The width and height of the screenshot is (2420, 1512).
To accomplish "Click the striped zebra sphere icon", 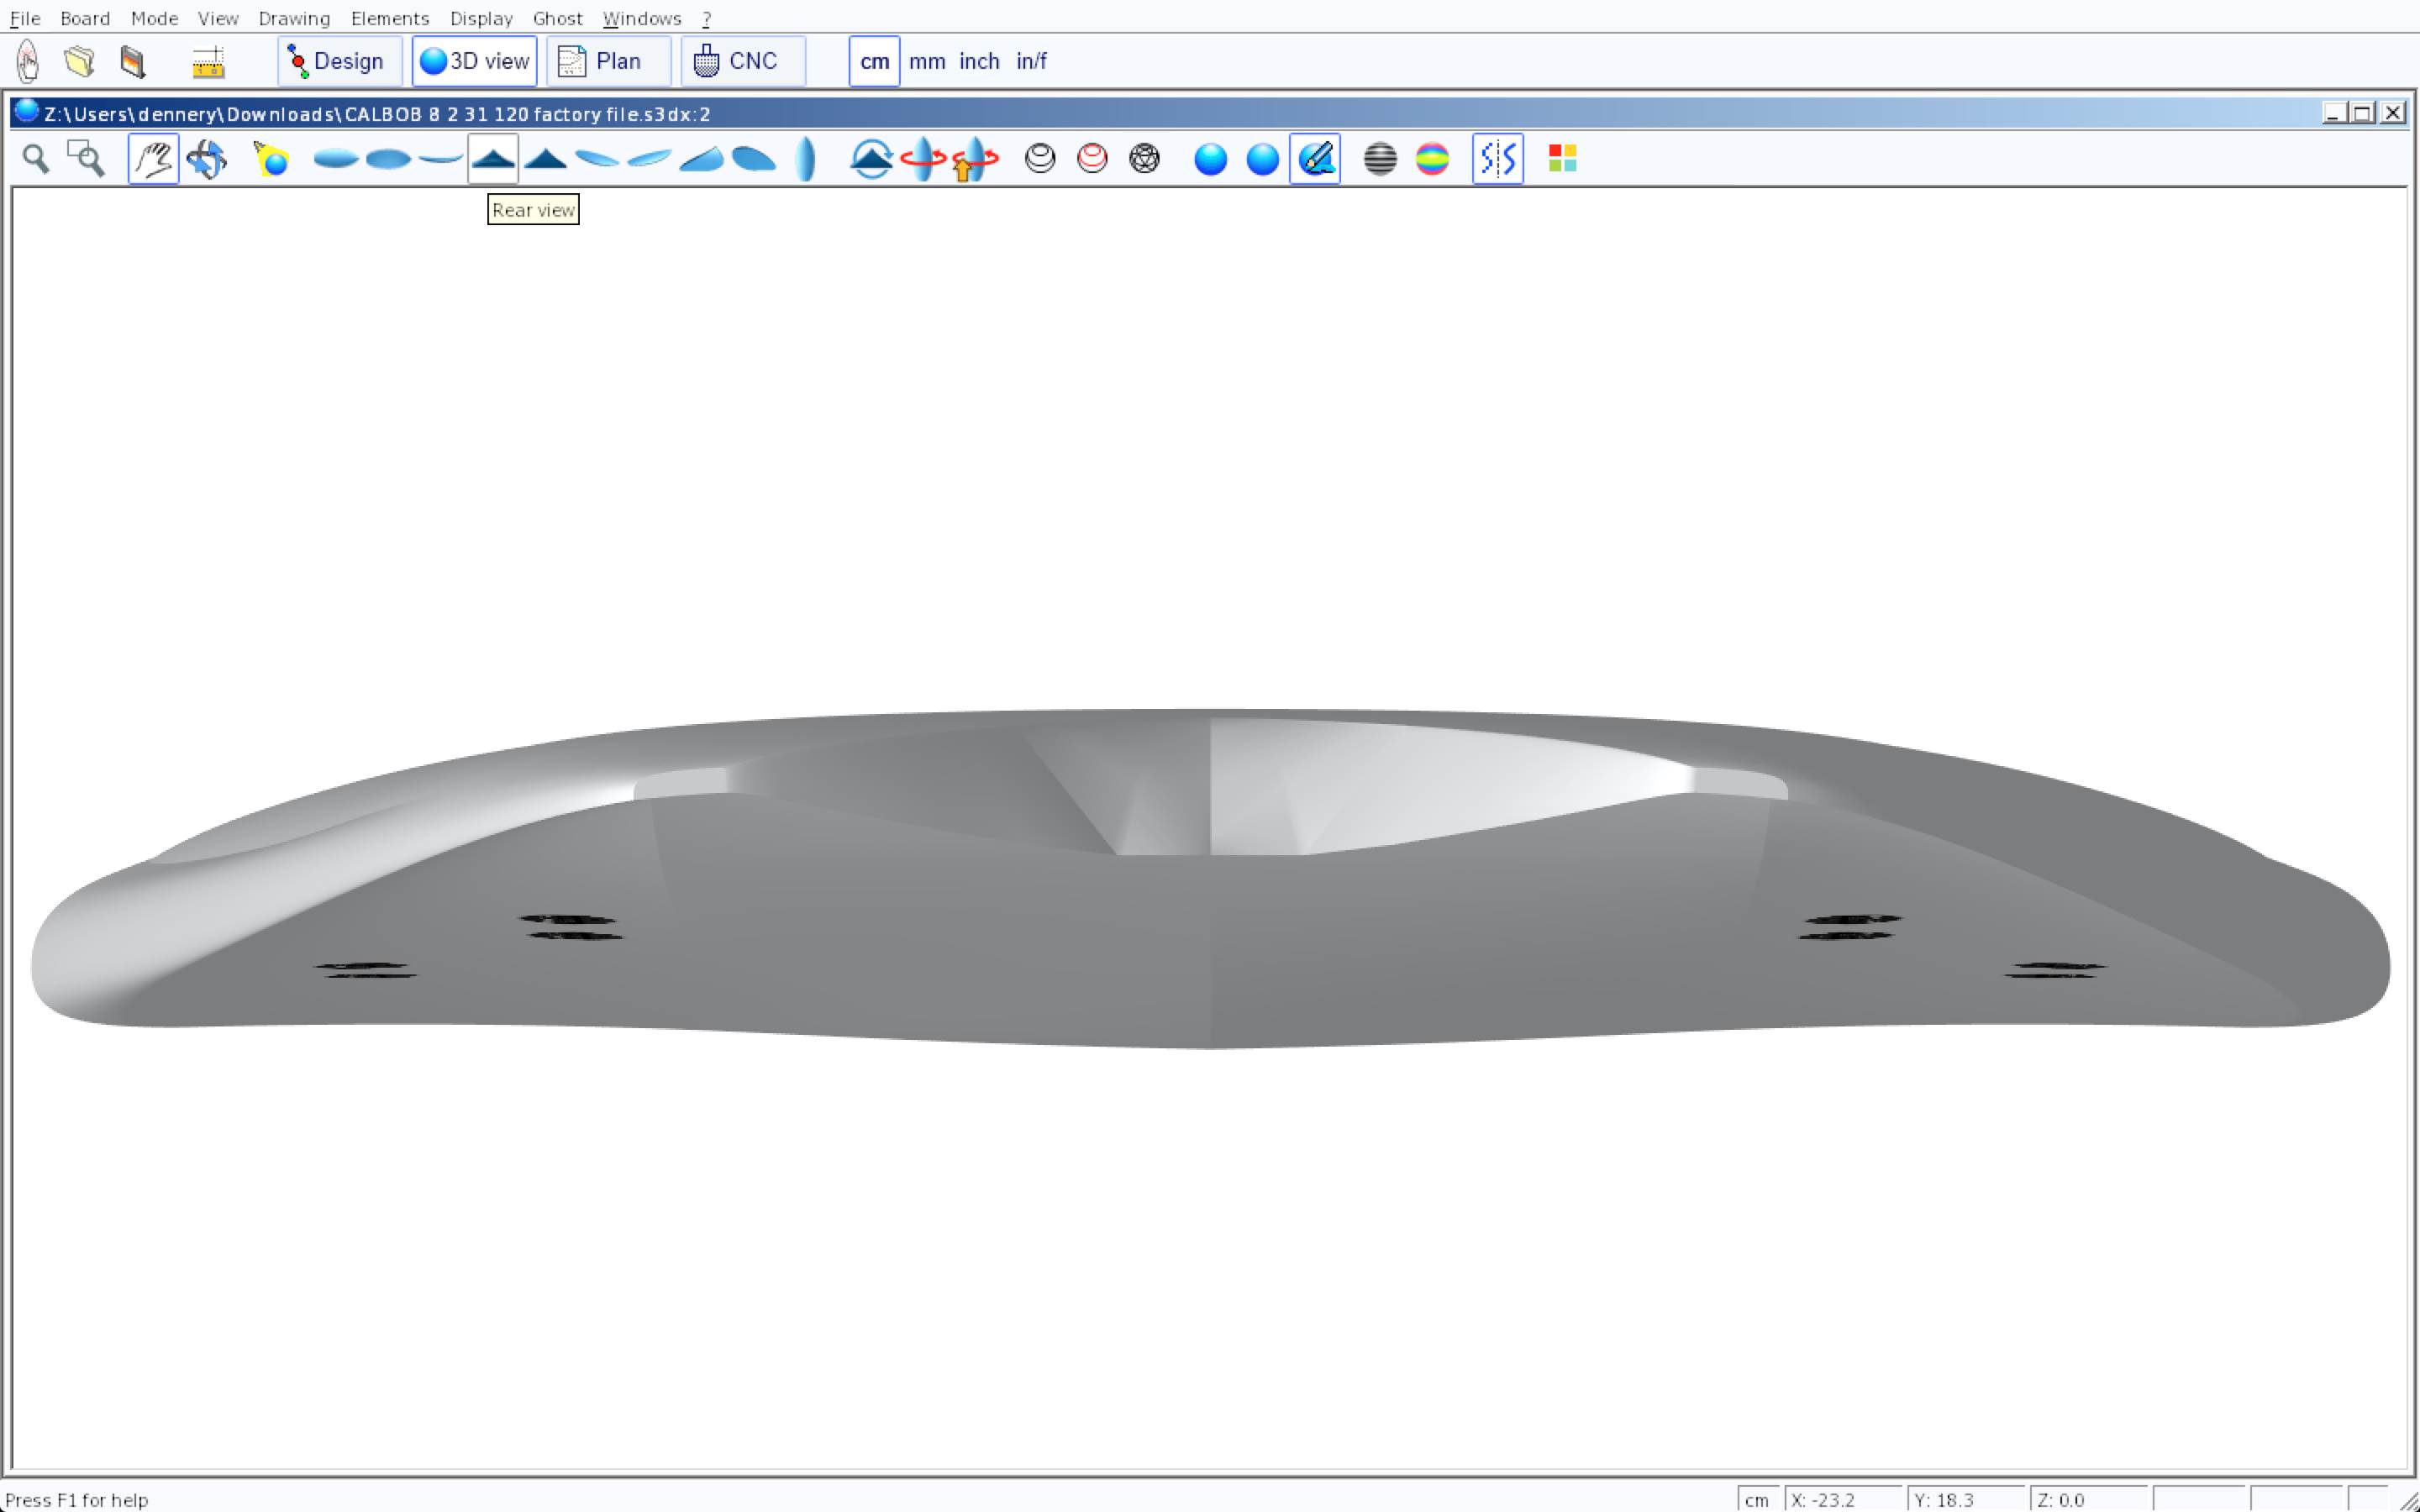I will 1380,159.
